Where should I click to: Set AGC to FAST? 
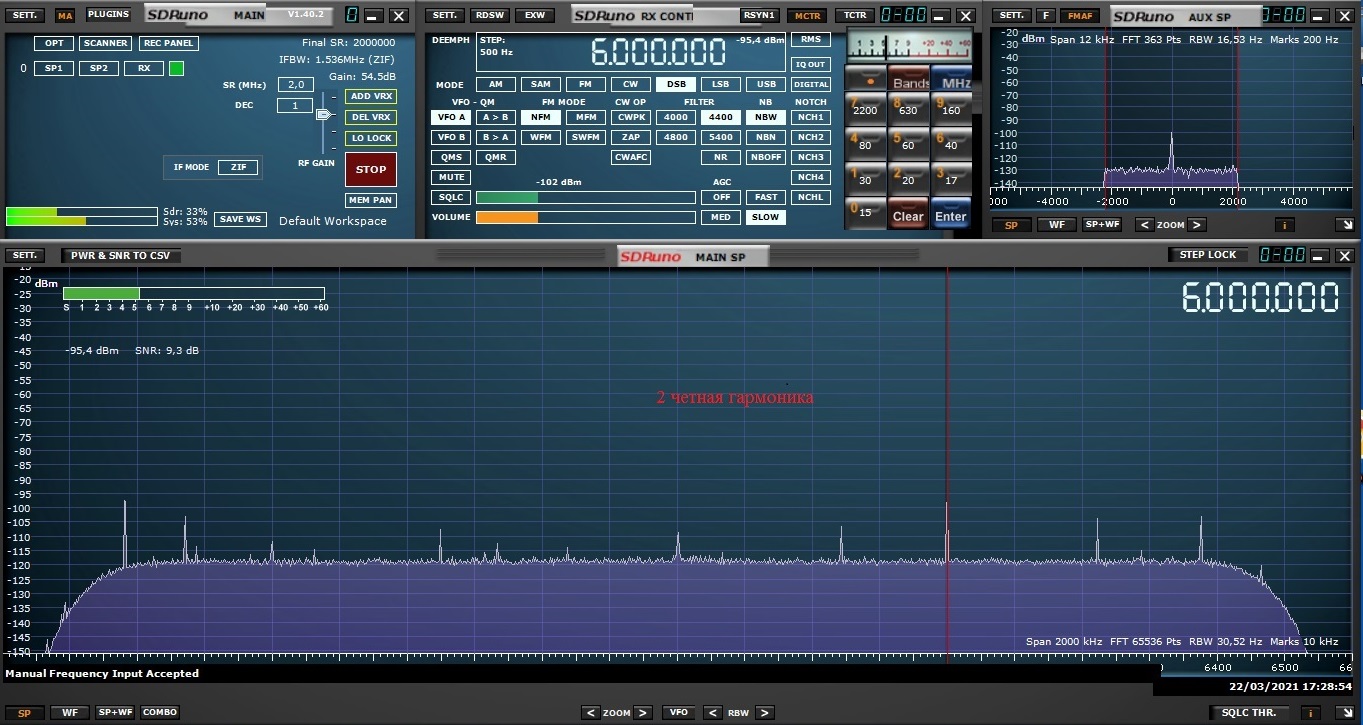tap(766, 197)
